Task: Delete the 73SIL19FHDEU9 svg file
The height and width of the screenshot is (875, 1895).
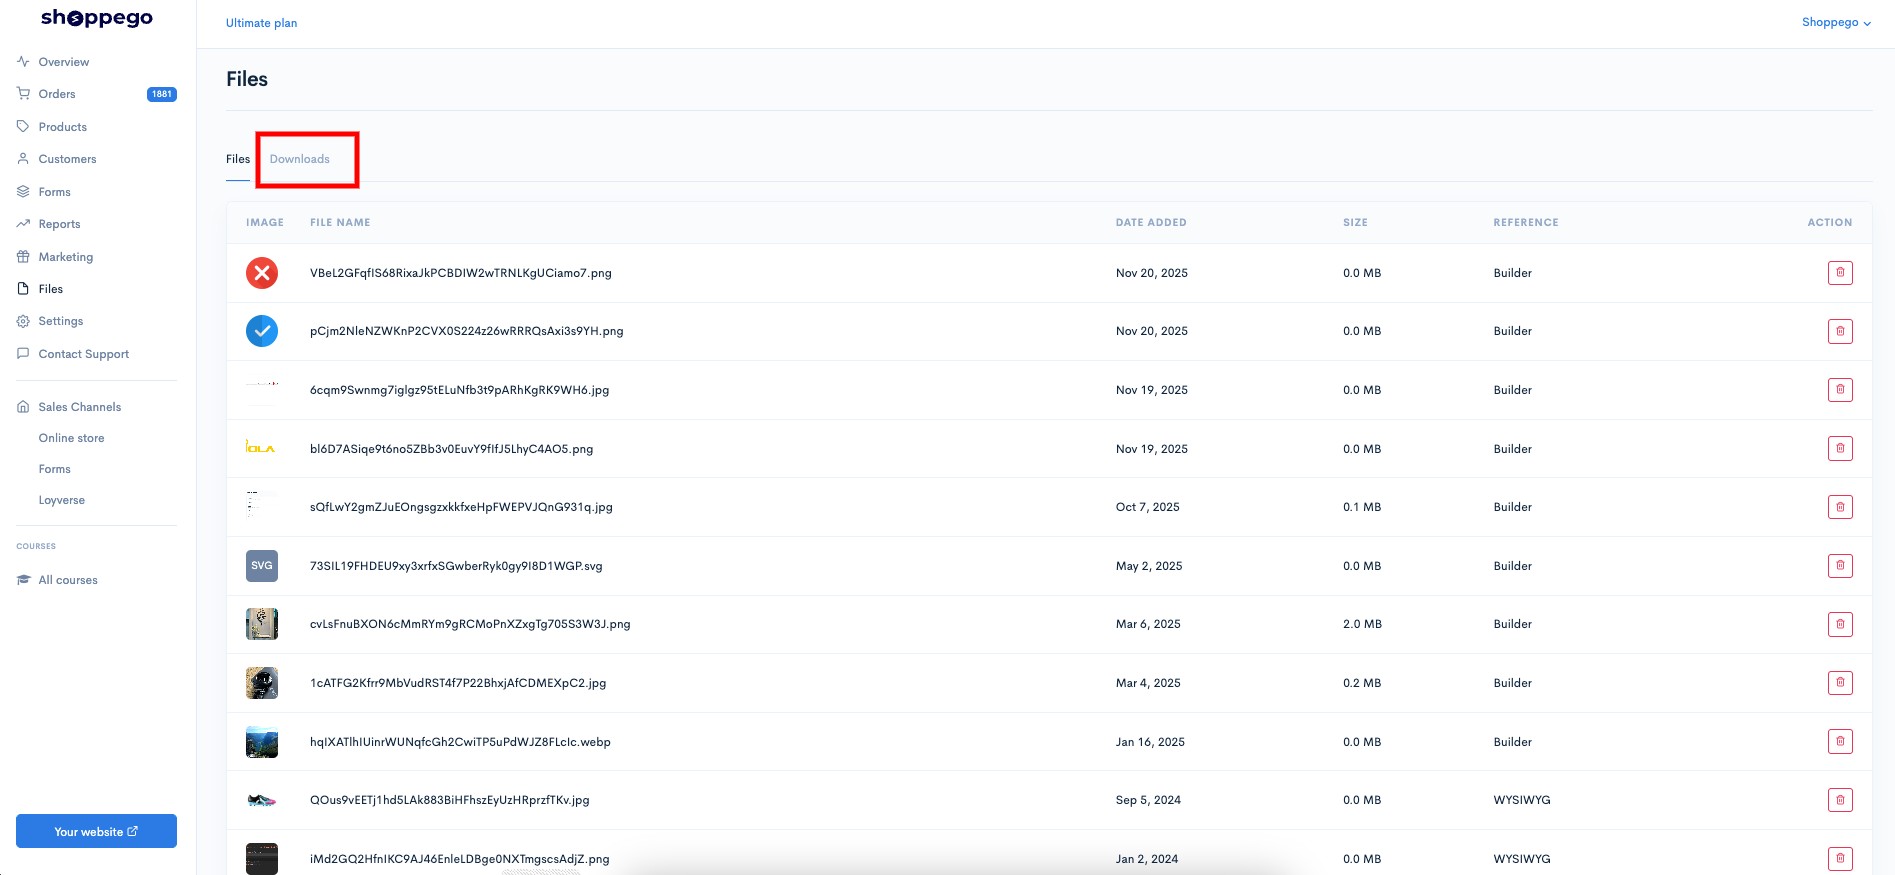Action: click(1840, 566)
